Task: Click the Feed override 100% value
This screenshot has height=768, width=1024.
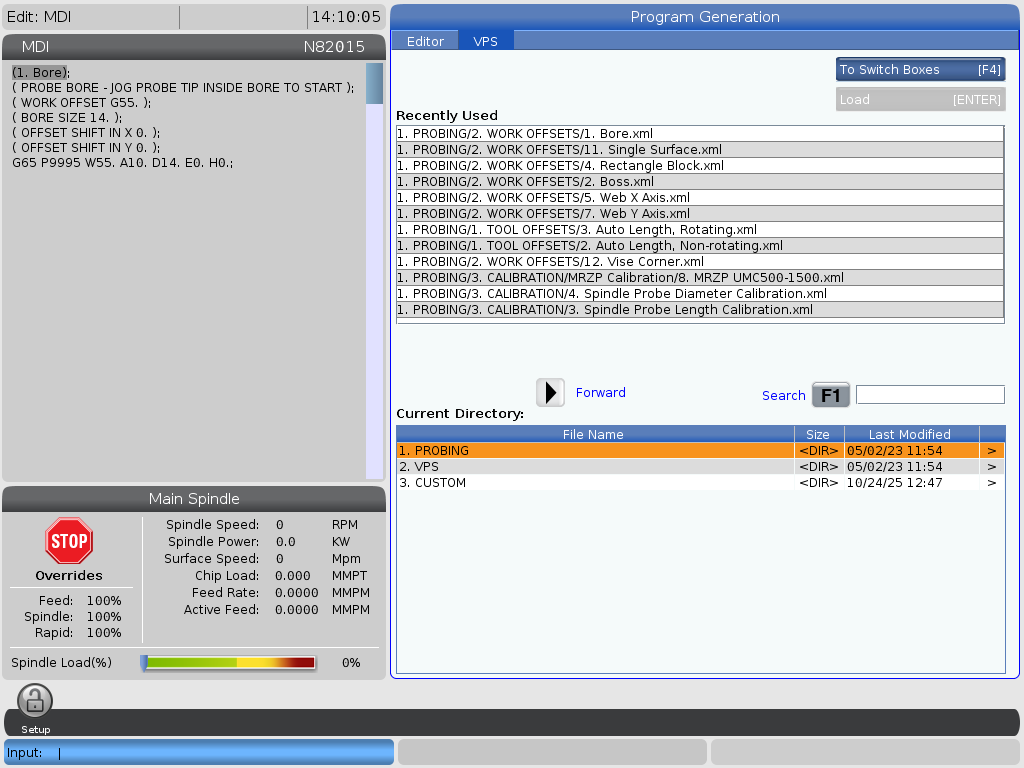Action: [104, 601]
